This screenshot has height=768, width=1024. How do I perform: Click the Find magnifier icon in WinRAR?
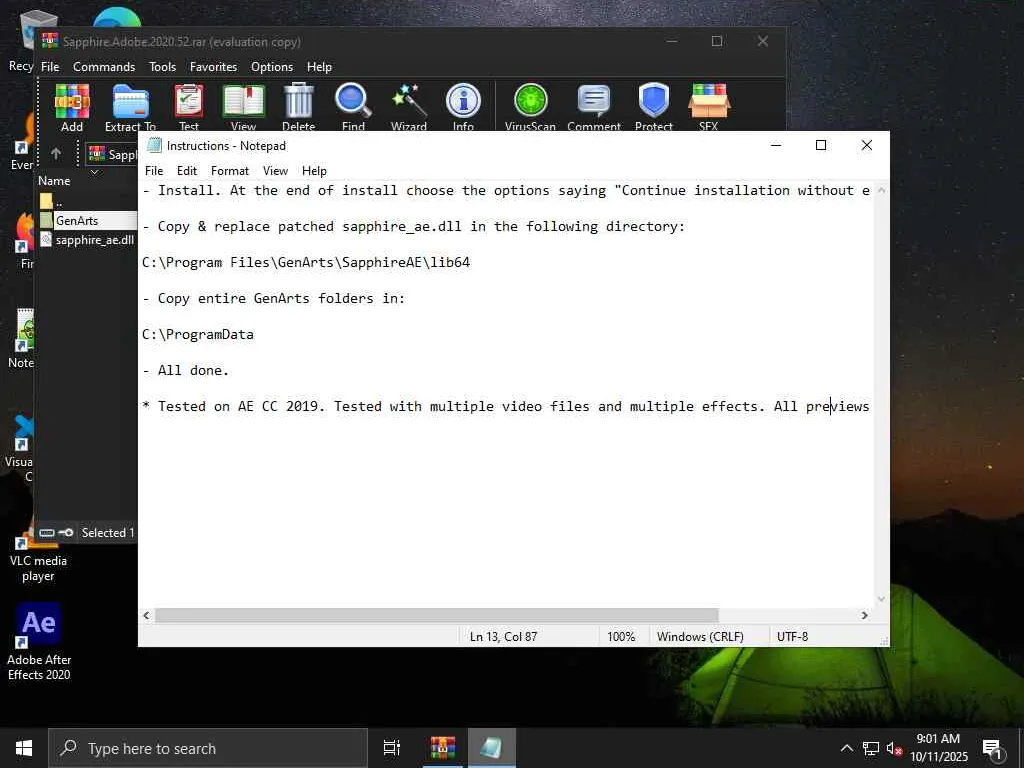pos(353,108)
